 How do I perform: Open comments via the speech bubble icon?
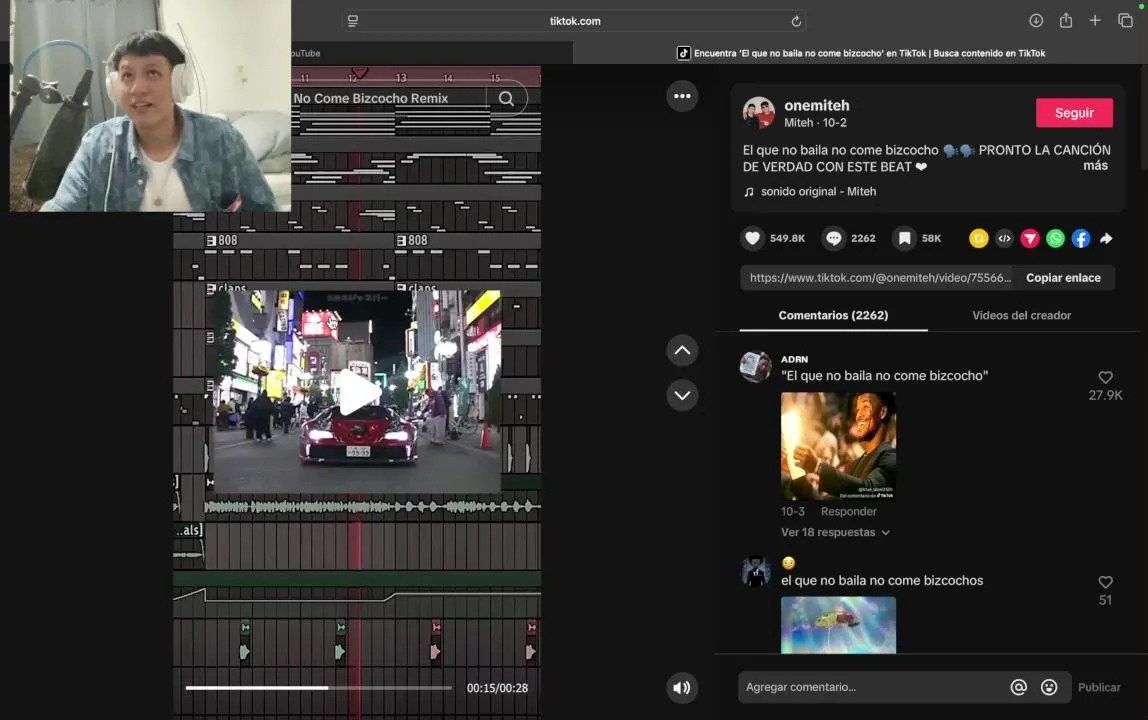tap(833, 238)
